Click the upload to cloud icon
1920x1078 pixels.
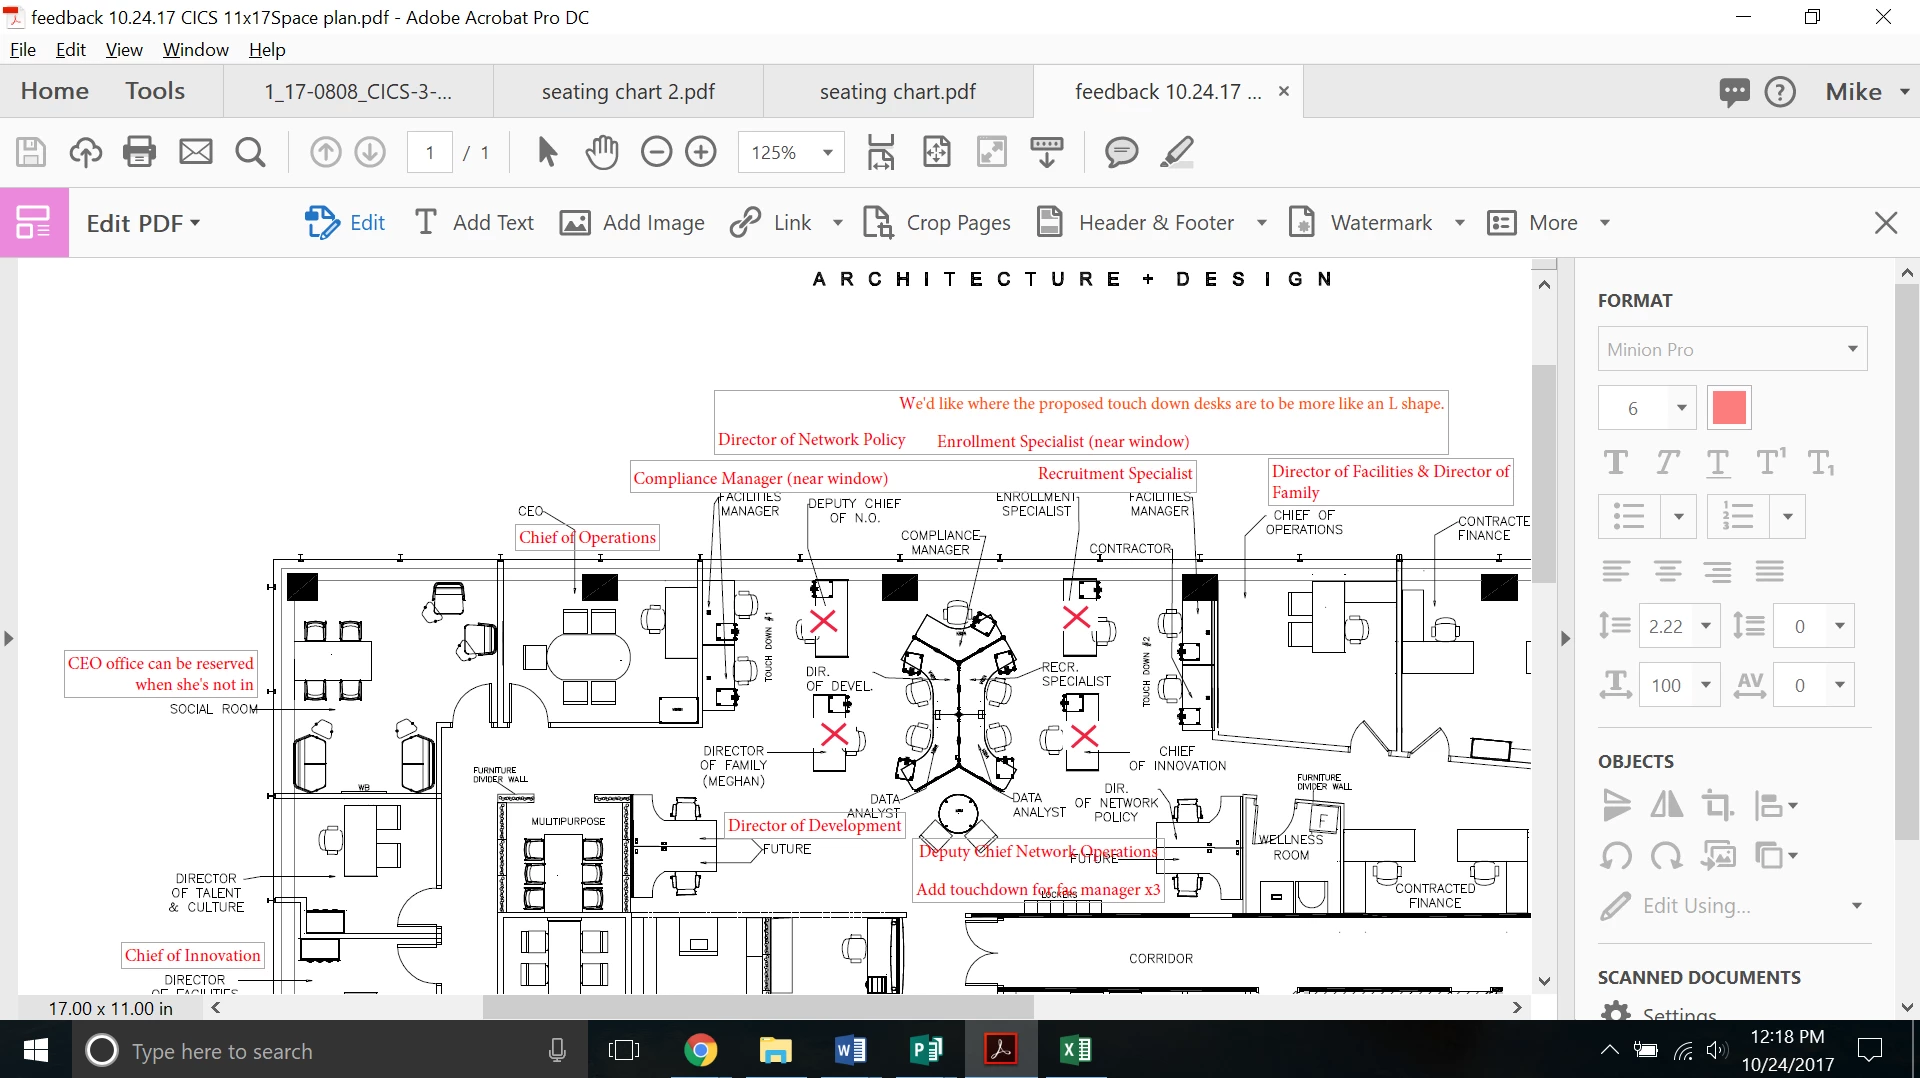pos(85,152)
